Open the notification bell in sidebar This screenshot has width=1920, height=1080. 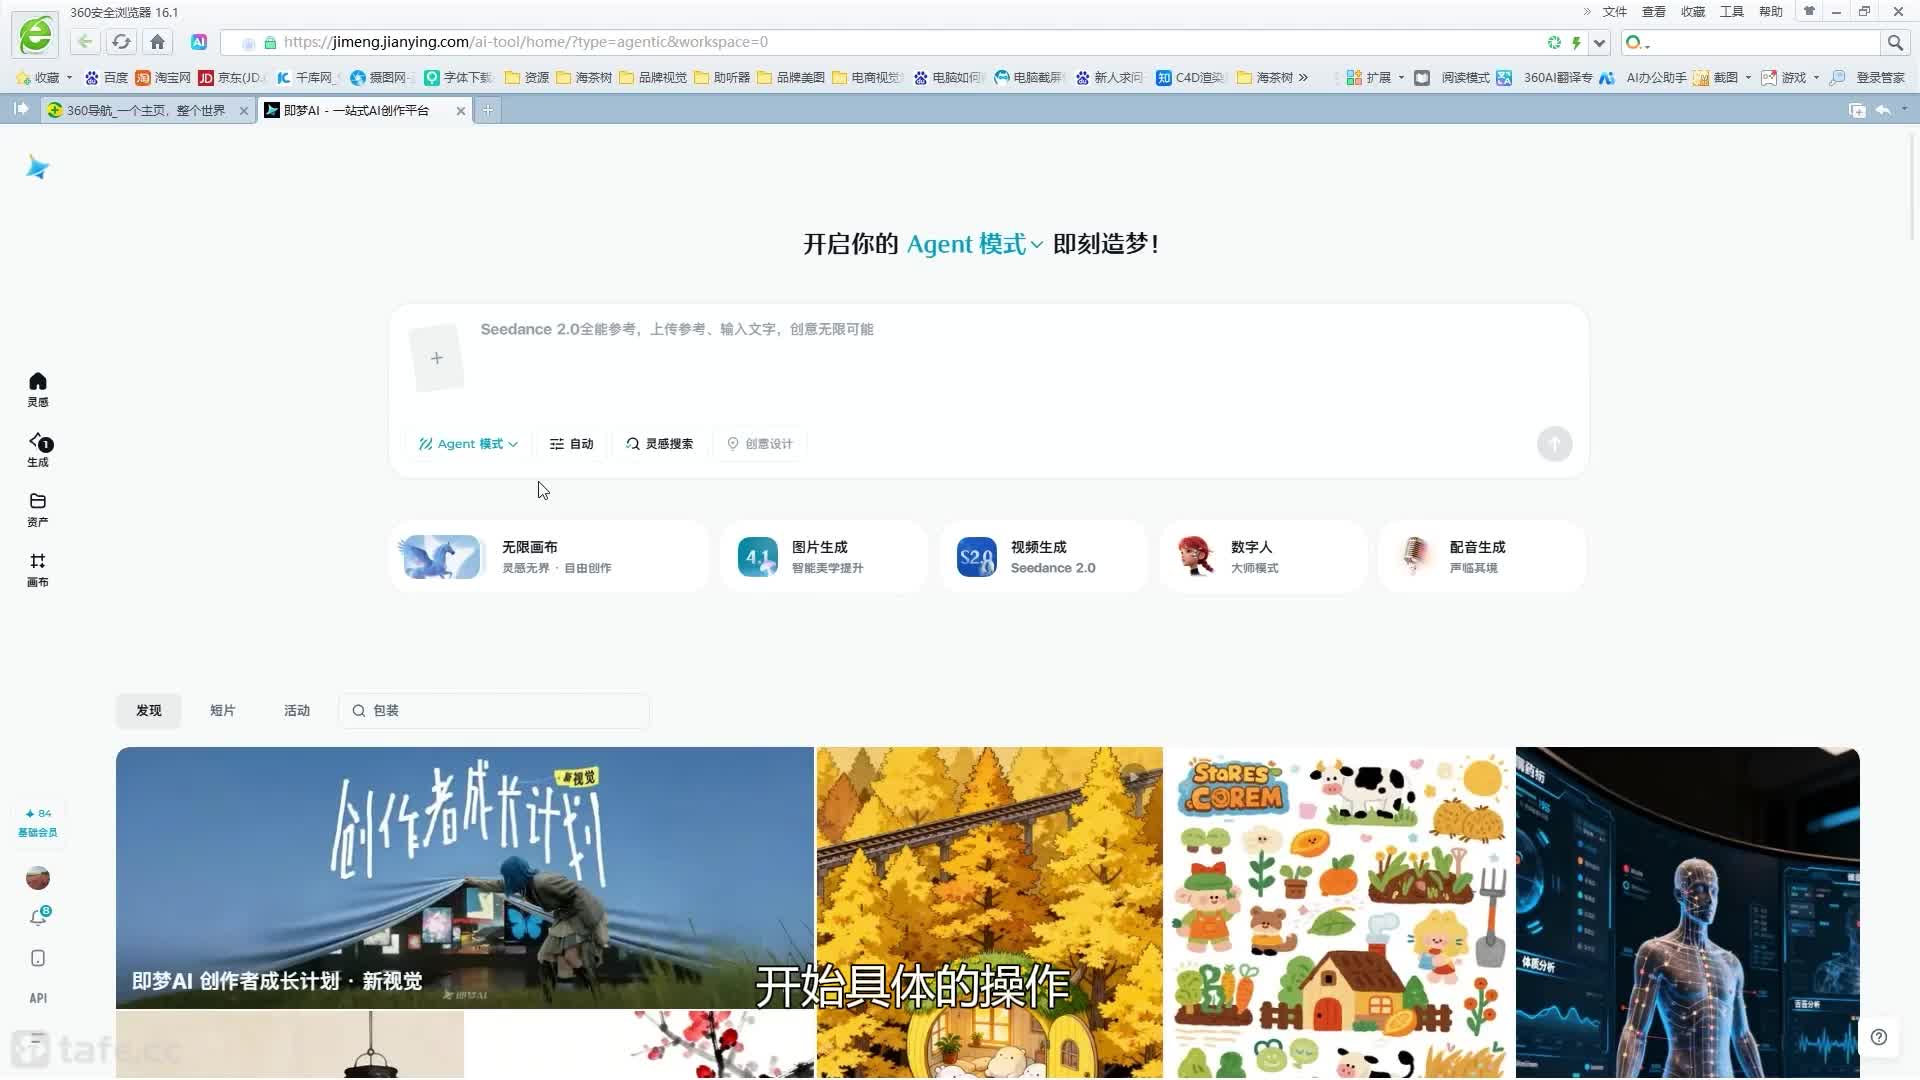pos(38,917)
